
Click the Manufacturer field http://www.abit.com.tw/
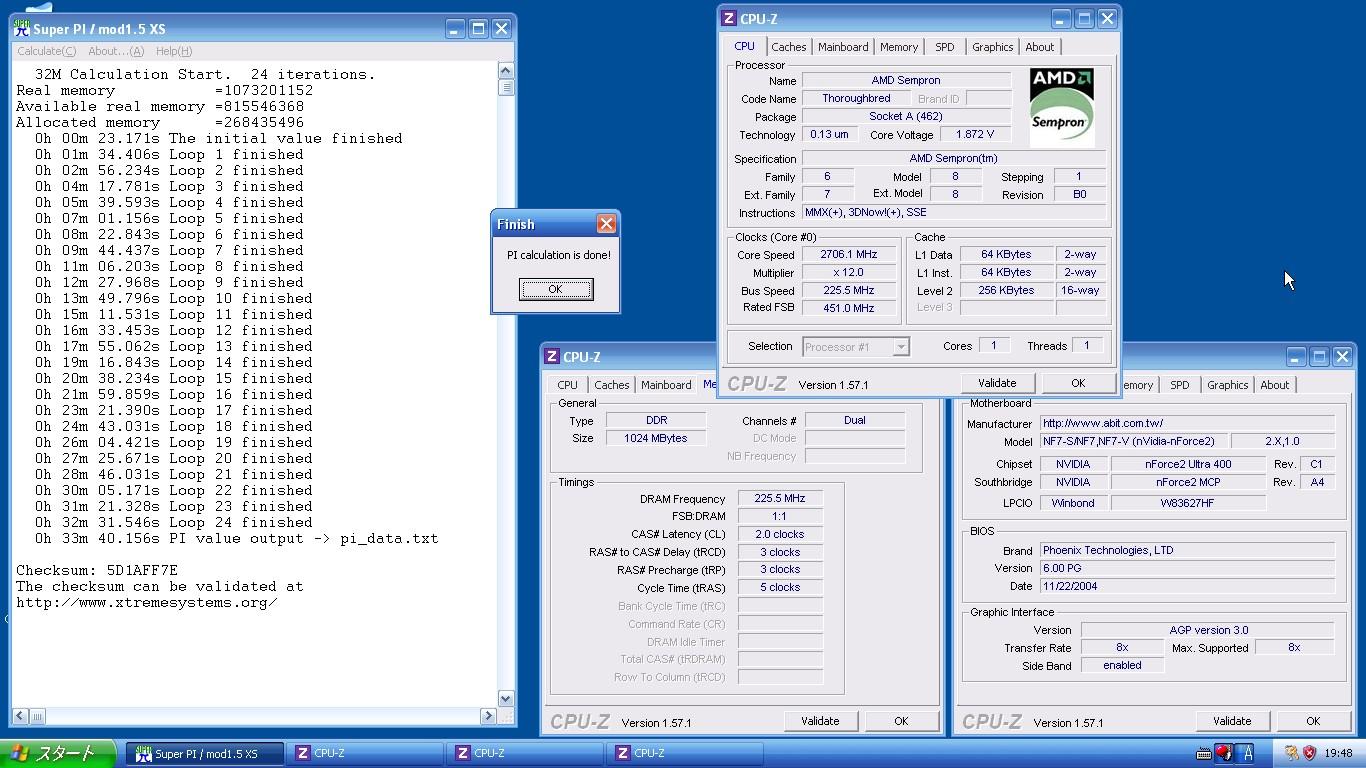coord(1187,424)
